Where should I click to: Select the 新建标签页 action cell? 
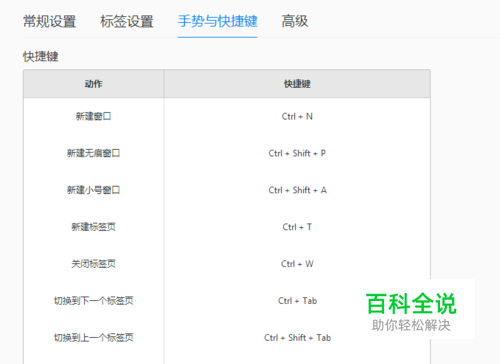[94, 227]
